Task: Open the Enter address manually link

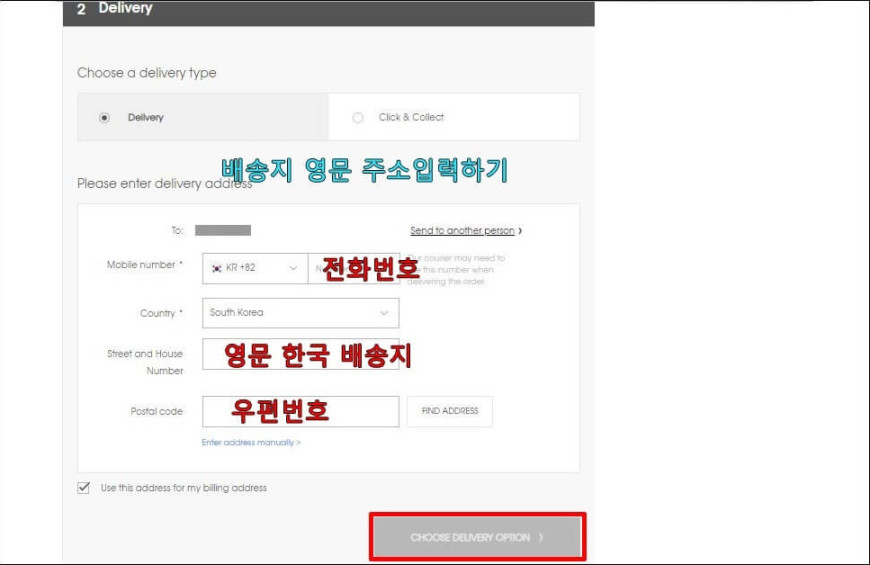Action: point(251,442)
